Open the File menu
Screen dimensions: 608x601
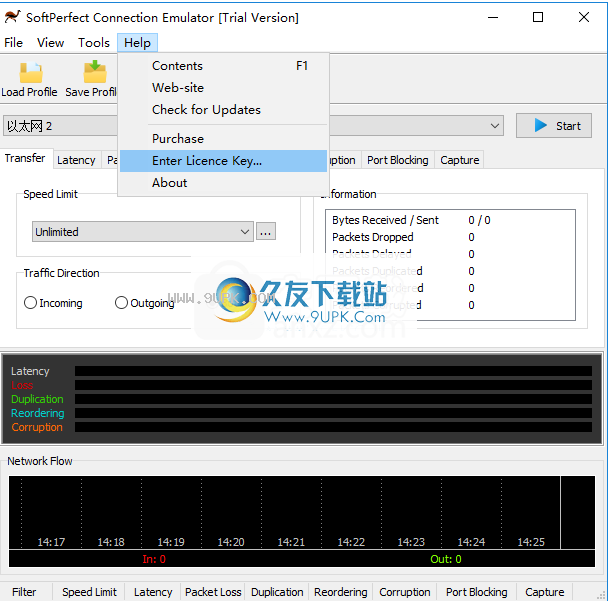[14, 43]
